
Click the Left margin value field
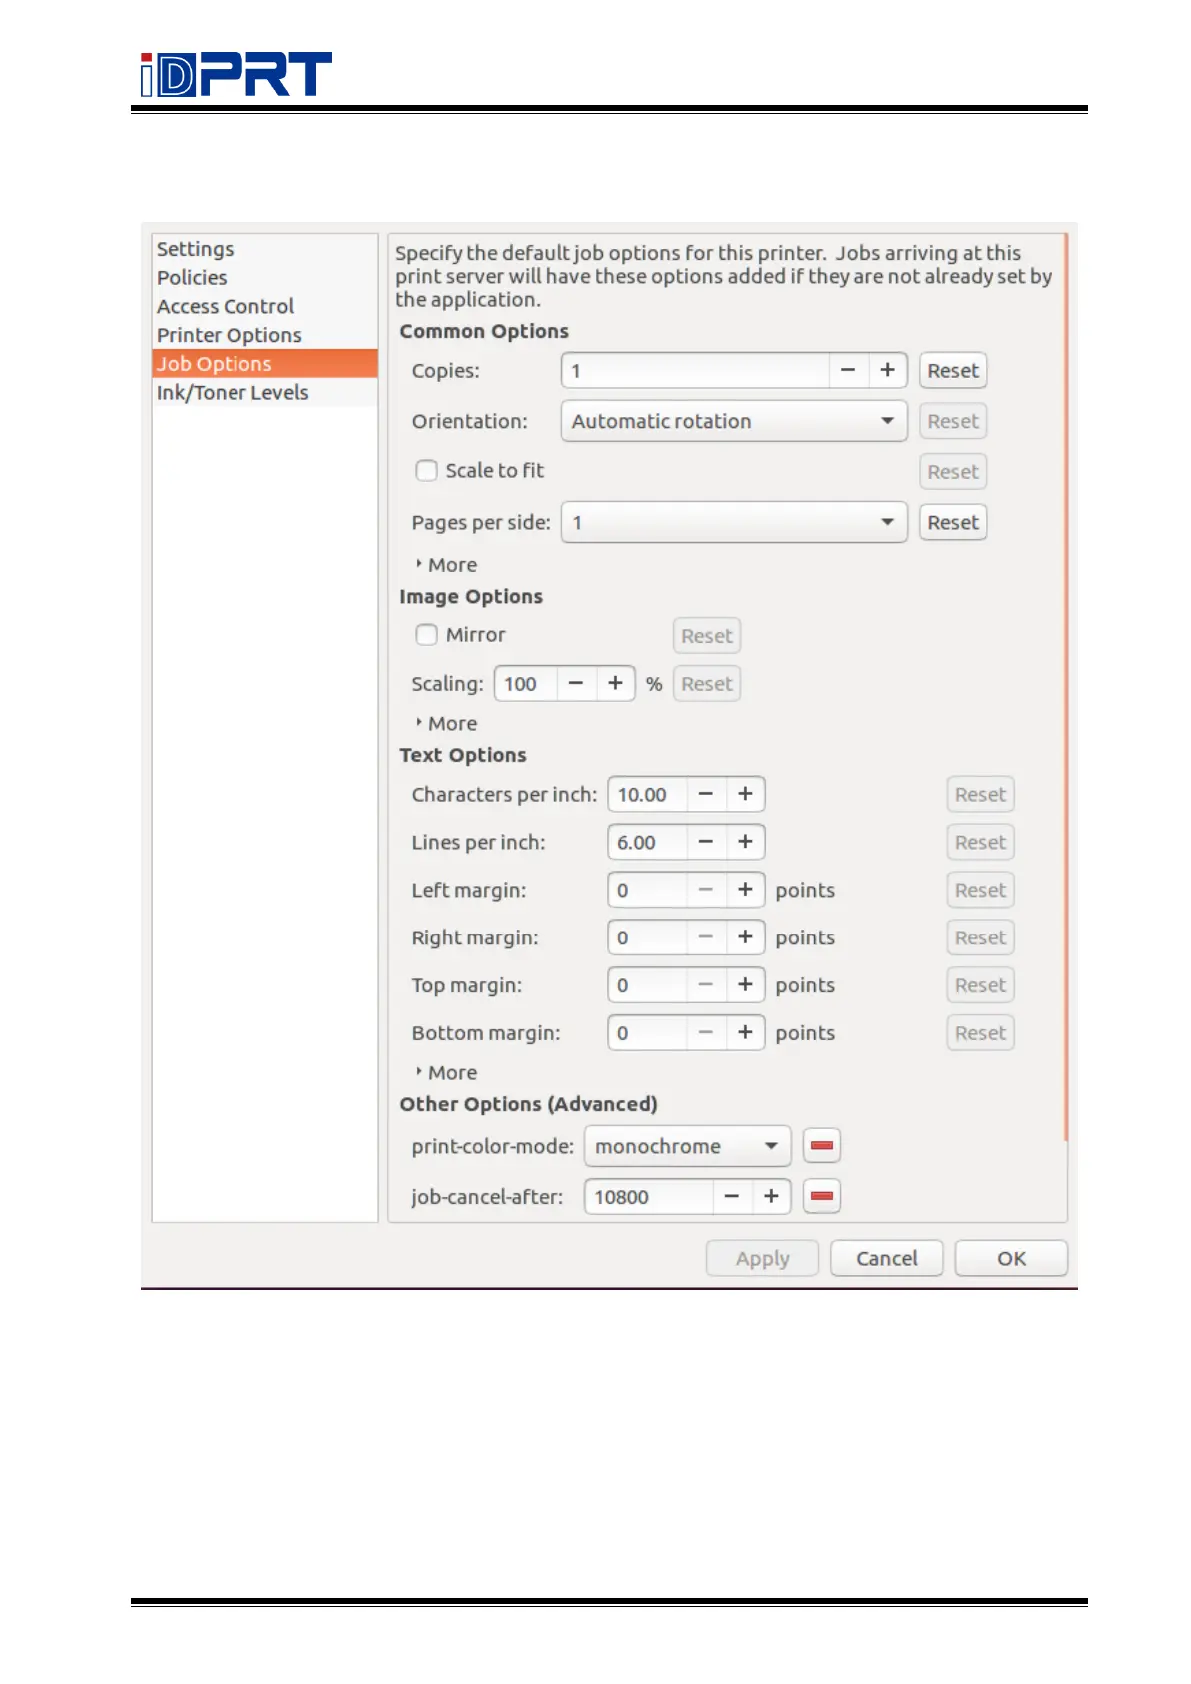coord(647,890)
